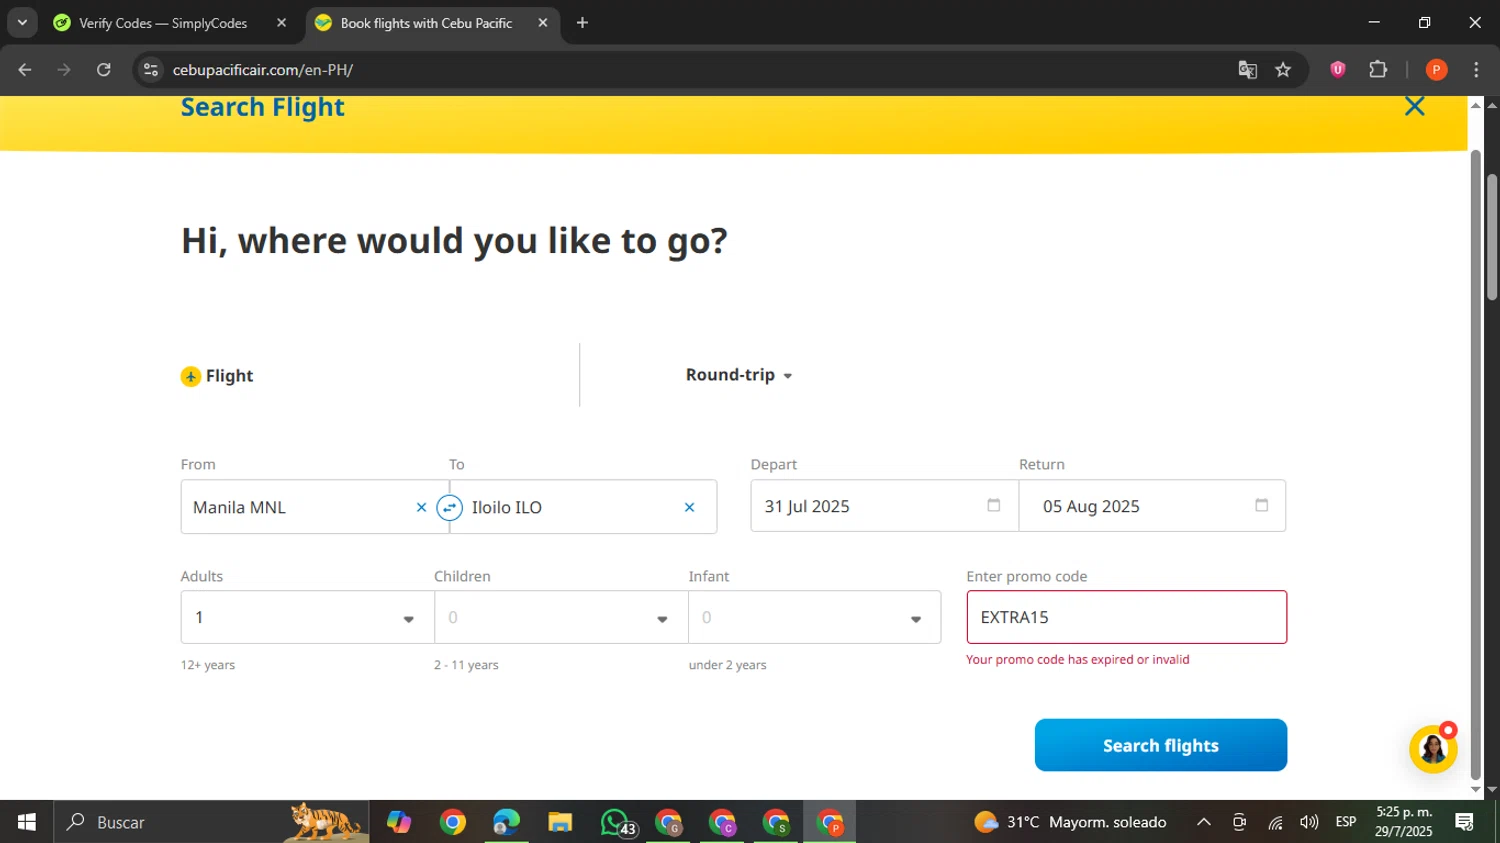
Task: Close the Verify Codes tab
Action: tap(281, 23)
